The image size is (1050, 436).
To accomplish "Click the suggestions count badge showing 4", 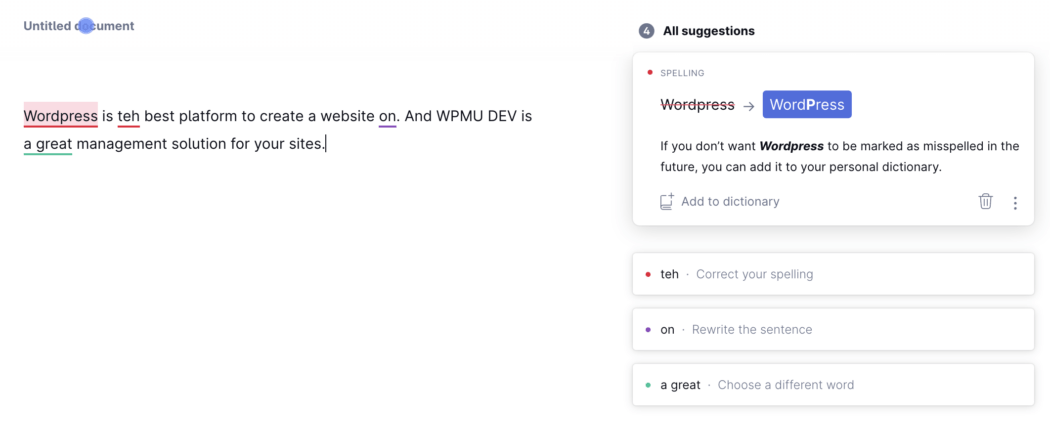I will tap(646, 31).
